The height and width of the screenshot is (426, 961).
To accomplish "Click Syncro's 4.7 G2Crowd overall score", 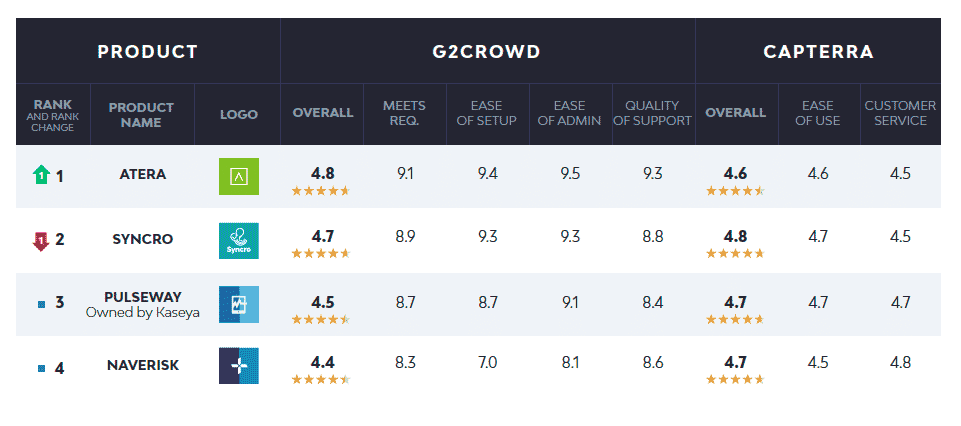I will pyautogui.click(x=322, y=237).
